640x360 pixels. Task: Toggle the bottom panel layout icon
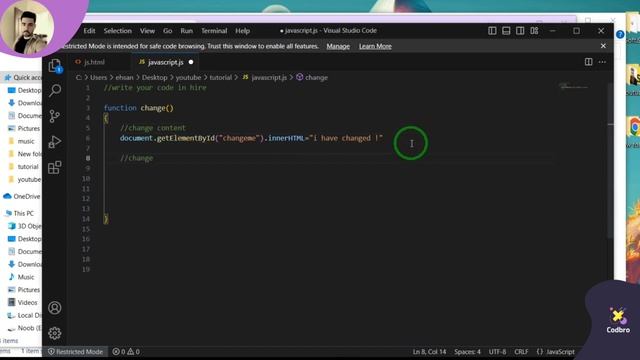click(x=506, y=31)
